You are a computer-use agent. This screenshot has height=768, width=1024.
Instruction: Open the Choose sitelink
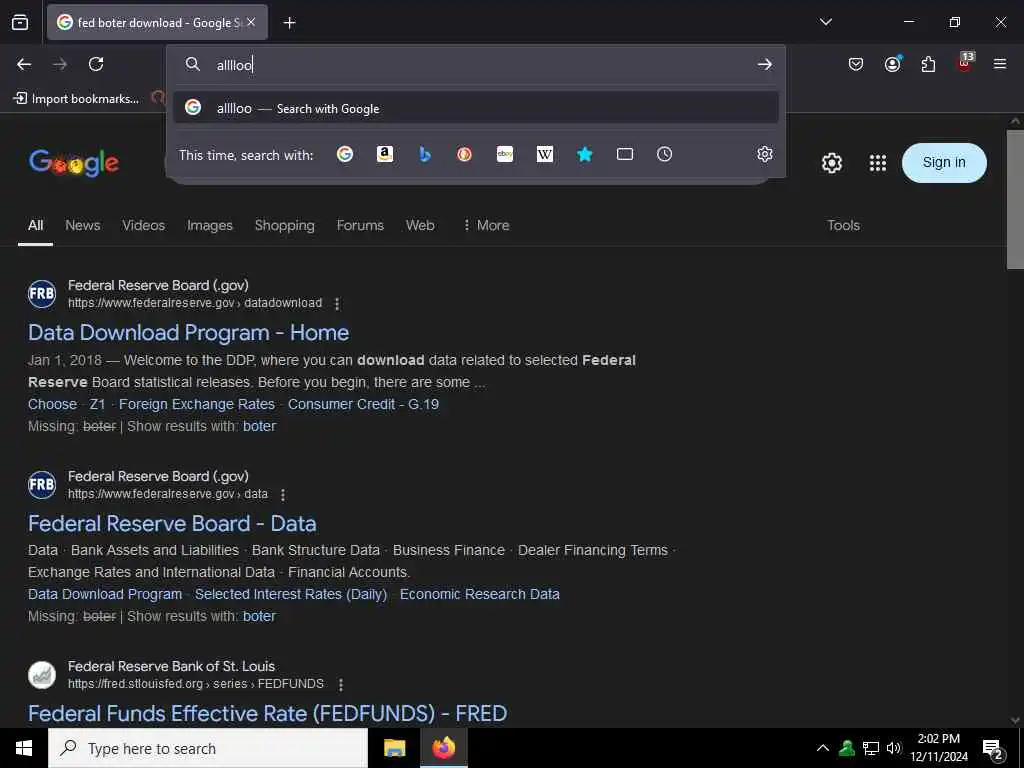tap(52, 404)
